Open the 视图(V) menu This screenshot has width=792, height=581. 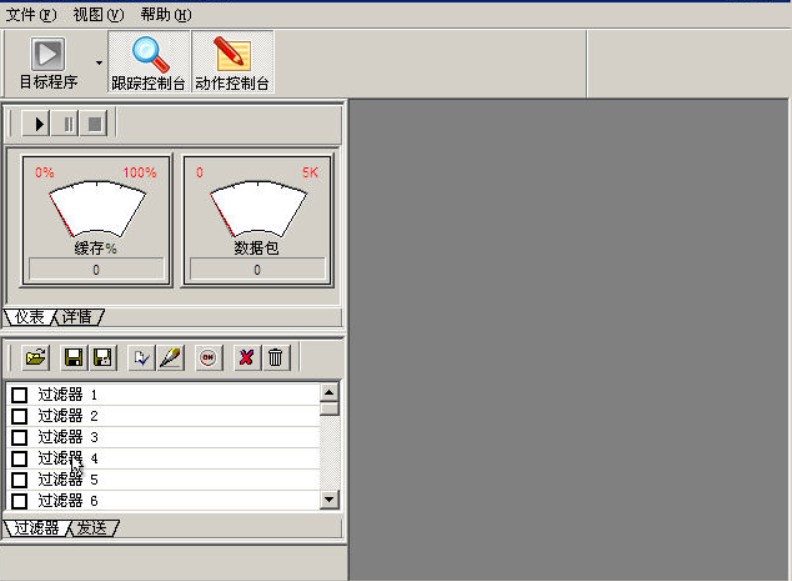point(98,15)
